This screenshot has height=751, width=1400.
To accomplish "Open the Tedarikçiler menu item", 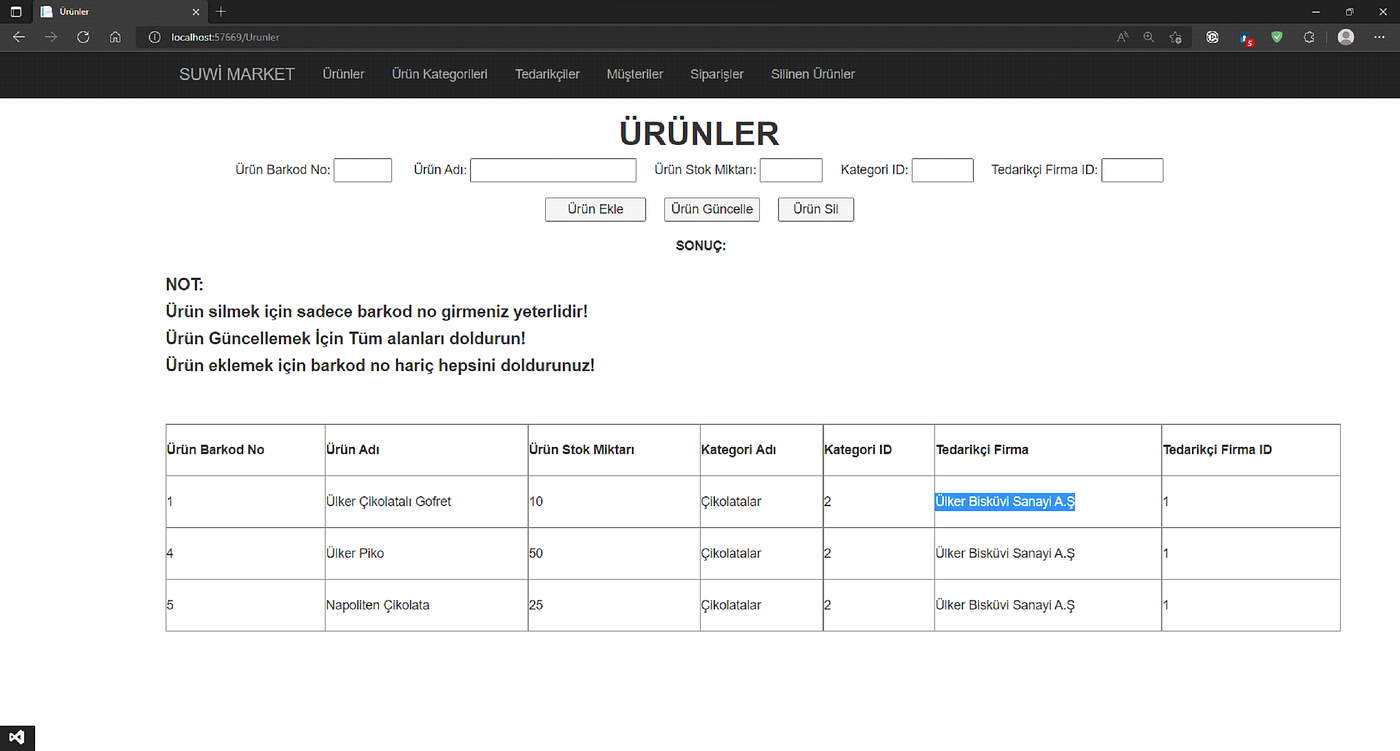I will point(547,74).
